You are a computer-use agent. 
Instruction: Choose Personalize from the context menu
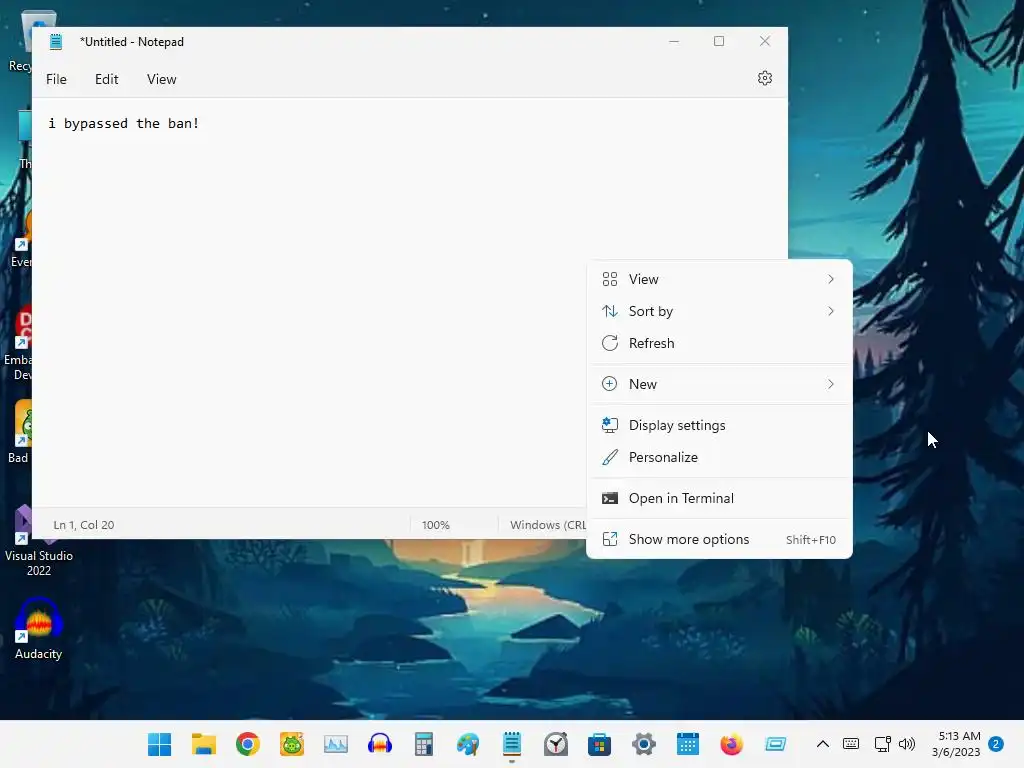coord(719,457)
